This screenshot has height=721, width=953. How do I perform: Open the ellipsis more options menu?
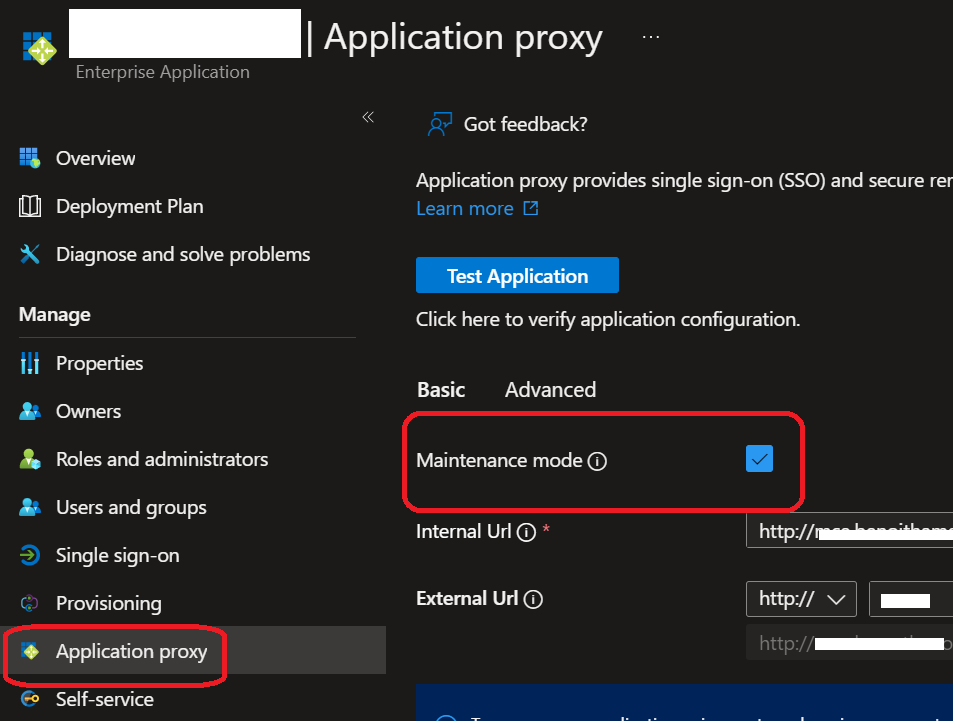651,37
